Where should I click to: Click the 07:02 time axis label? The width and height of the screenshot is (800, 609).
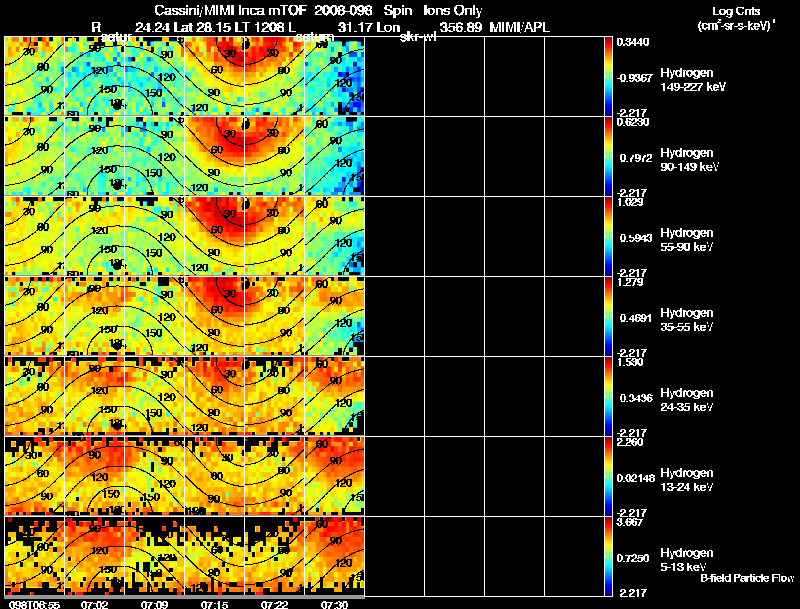[x=94, y=604]
